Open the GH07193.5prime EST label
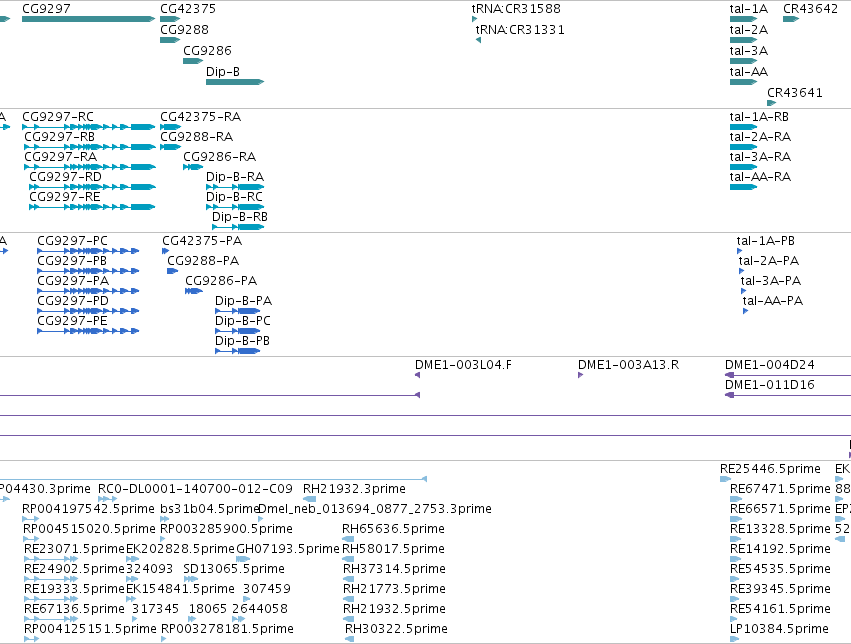 (288, 549)
